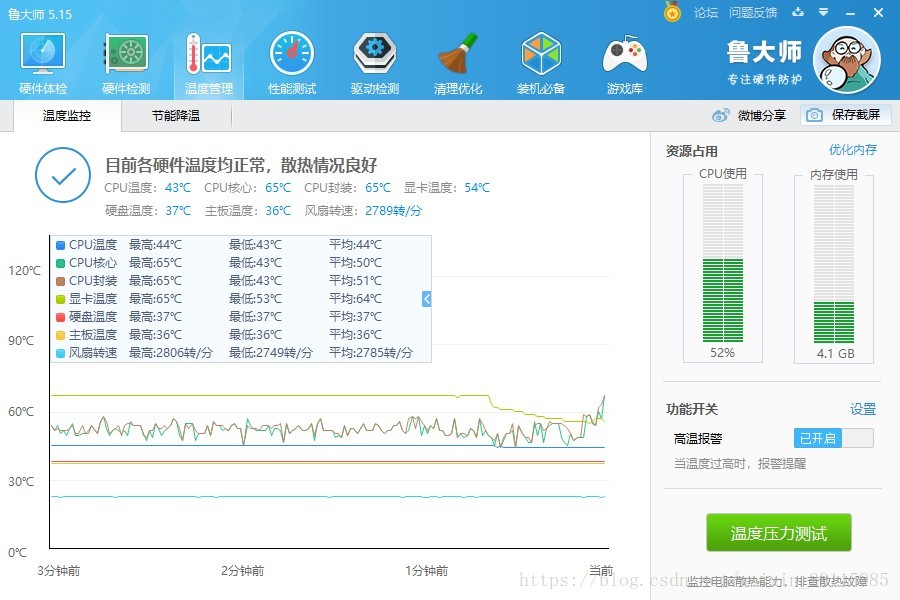Toggle 主板温度 orange legend swatch
Viewport: 900px width, 600px height.
(60, 335)
